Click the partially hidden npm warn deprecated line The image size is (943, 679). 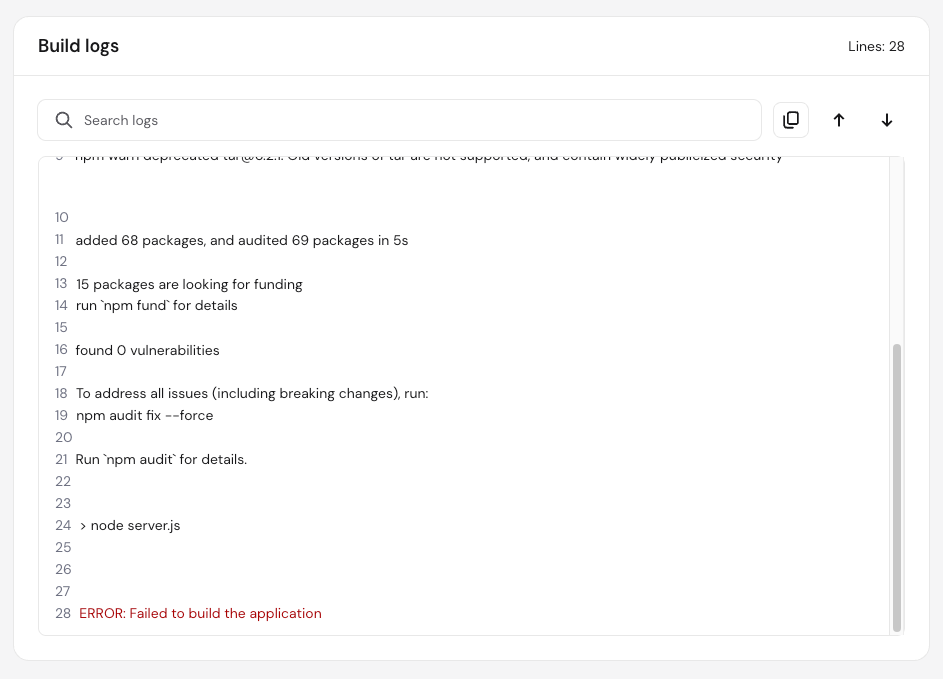click(428, 158)
